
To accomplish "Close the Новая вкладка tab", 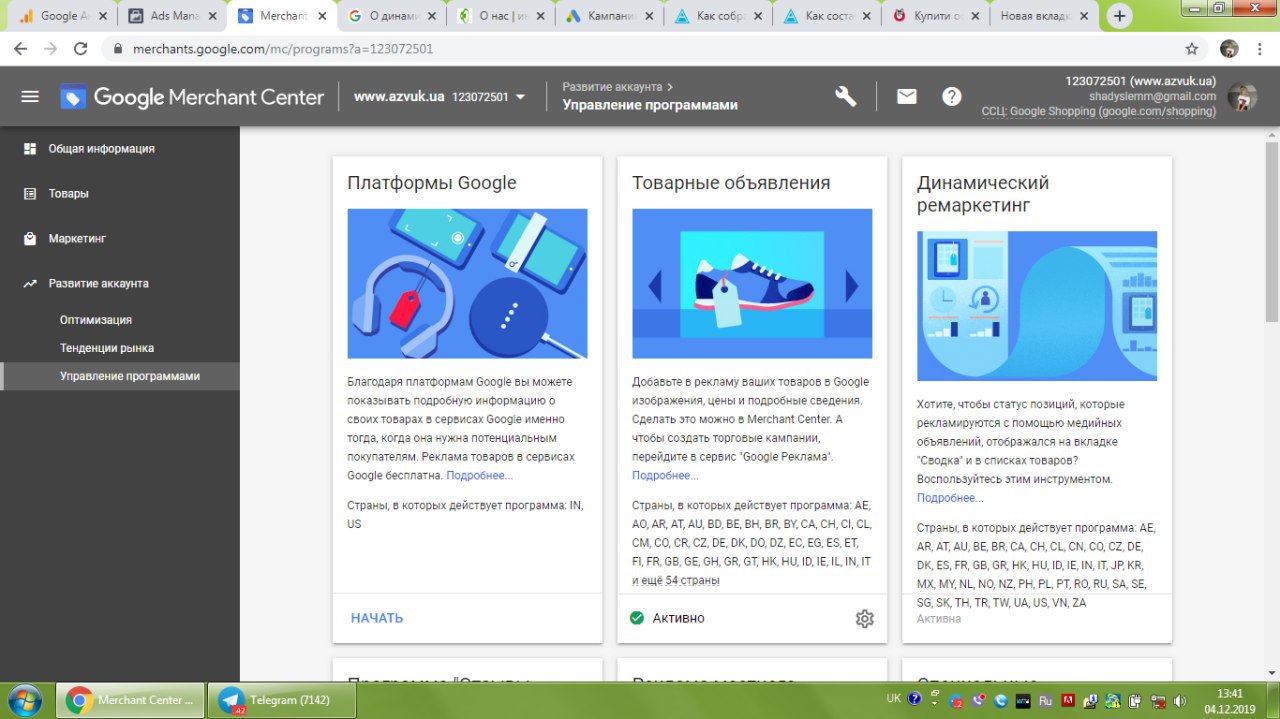I will pyautogui.click(x=1084, y=16).
